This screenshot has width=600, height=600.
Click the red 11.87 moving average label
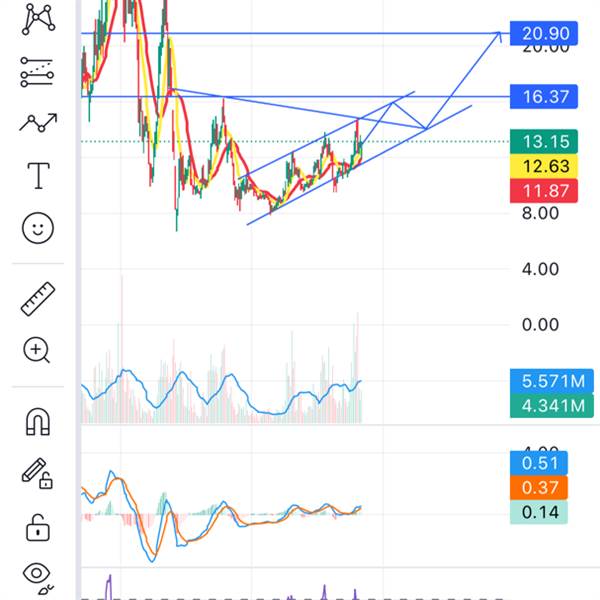pyautogui.click(x=544, y=191)
